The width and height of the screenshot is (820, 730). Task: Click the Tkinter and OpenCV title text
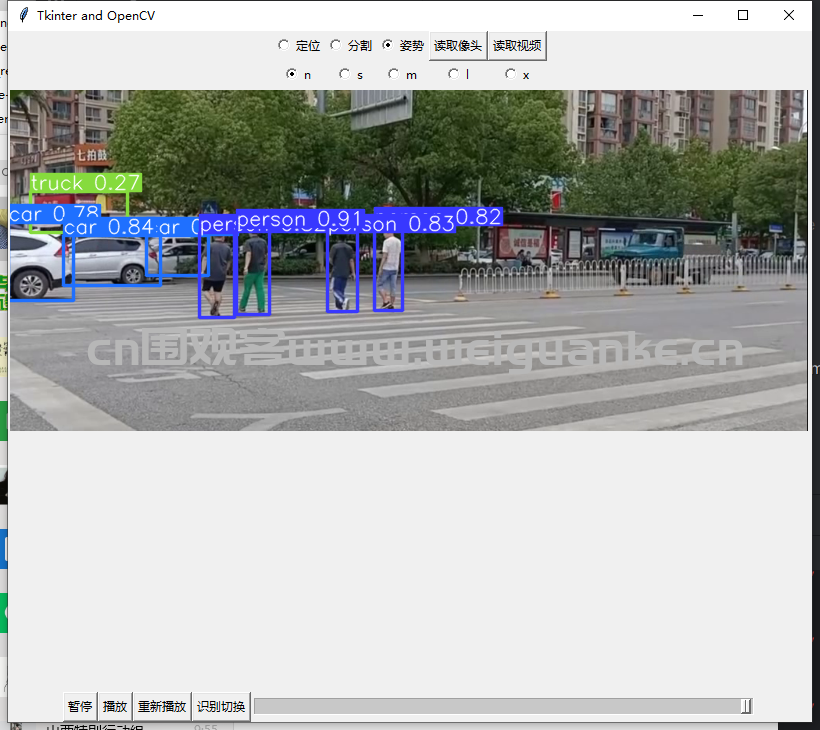96,16
